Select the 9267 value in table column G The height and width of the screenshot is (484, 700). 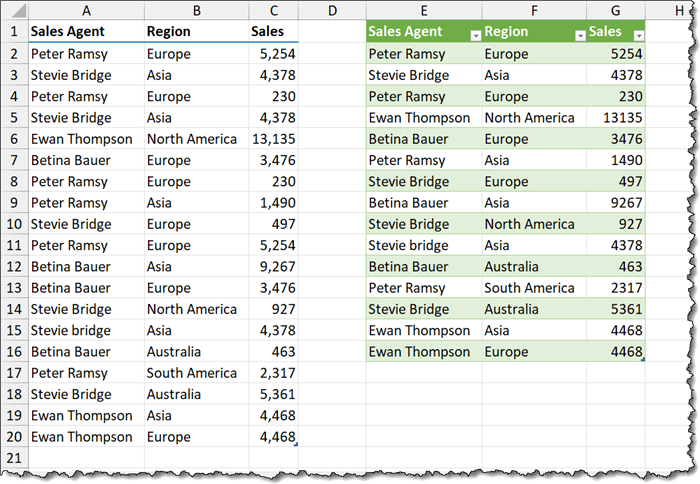point(616,203)
